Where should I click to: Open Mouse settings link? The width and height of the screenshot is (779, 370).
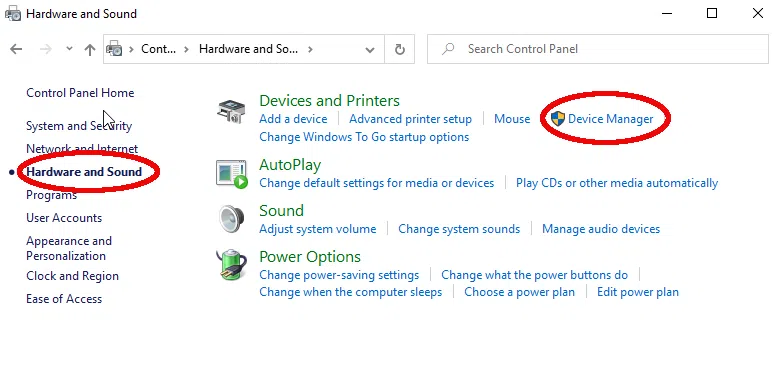point(512,119)
